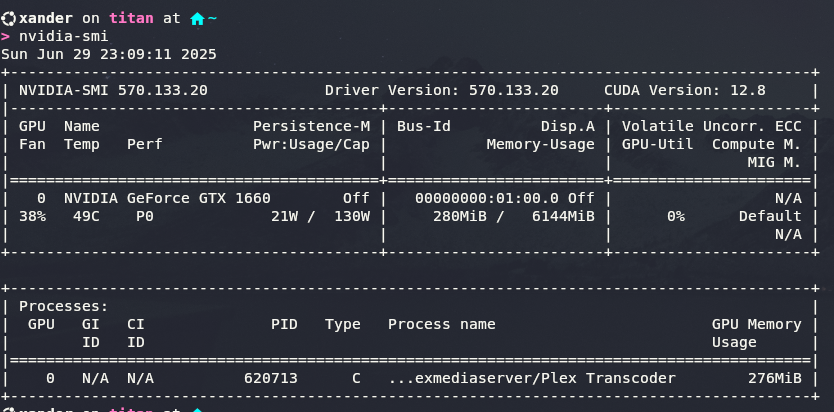834x412 pixels.
Task: Click the CI ID column header
Action: click(136, 333)
